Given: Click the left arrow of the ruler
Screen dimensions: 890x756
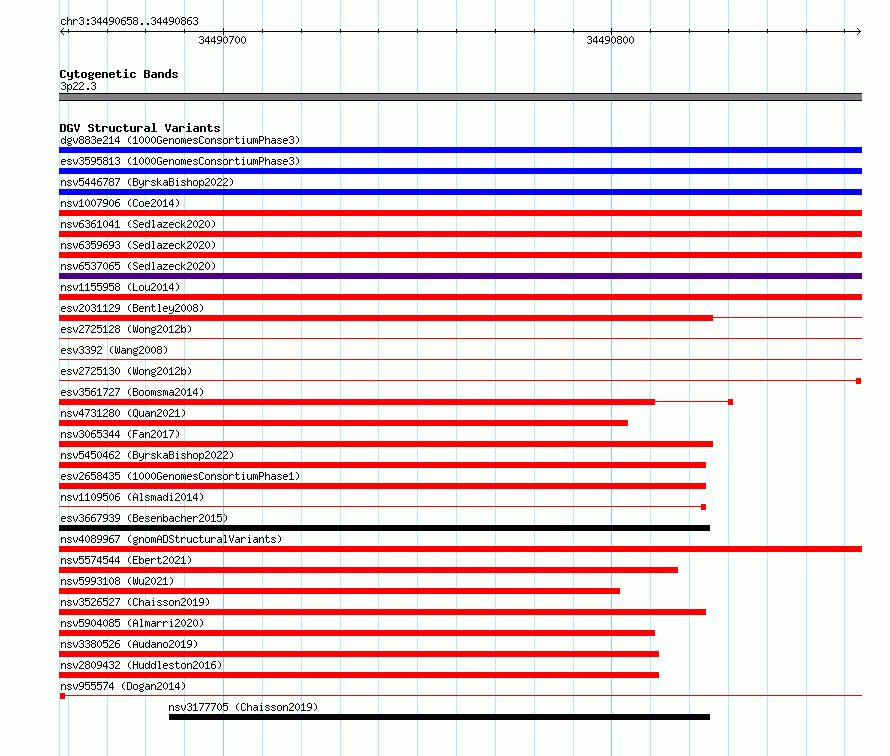Looking at the screenshot, I should click(64, 31).
